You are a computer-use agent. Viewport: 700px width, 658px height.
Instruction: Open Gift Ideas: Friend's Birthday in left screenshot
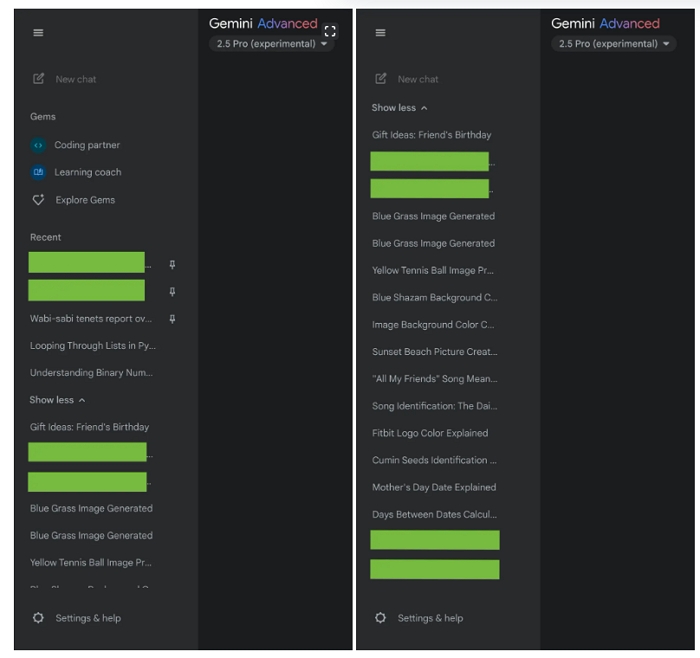click(90, 427)
